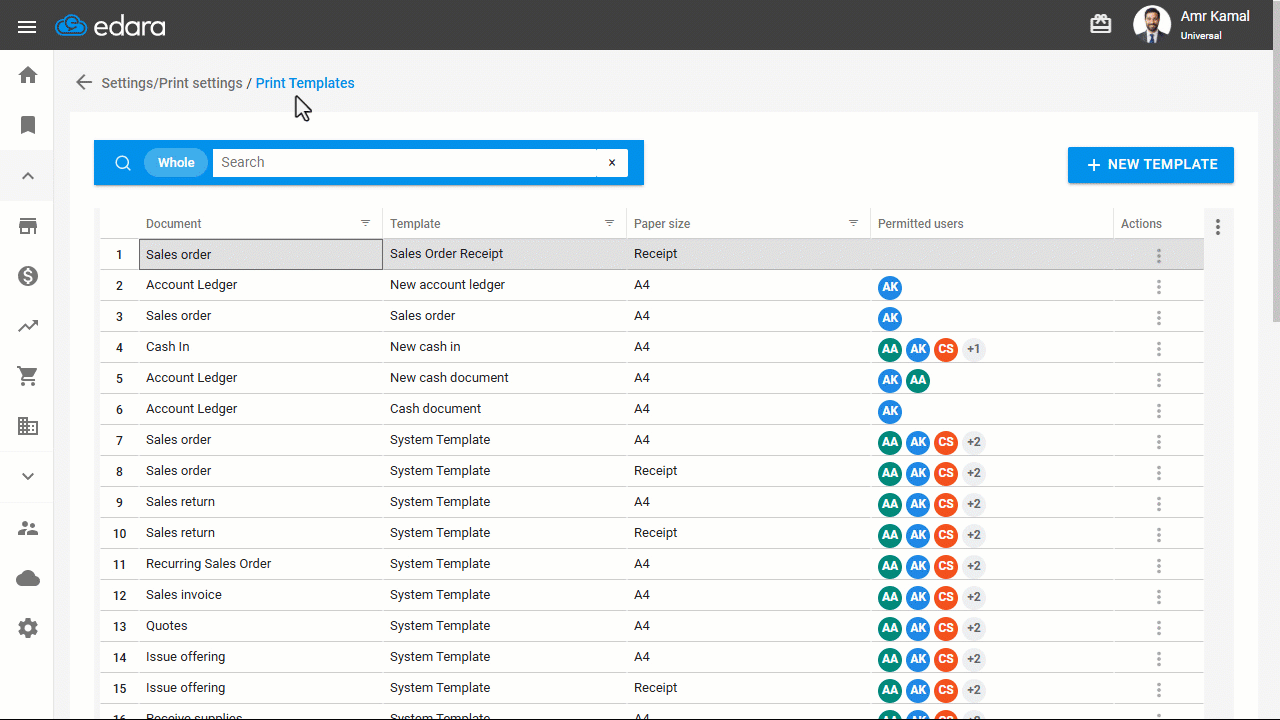Open actions menu for Sales invoice row

pyautogui.click(x=1159, y=597)
